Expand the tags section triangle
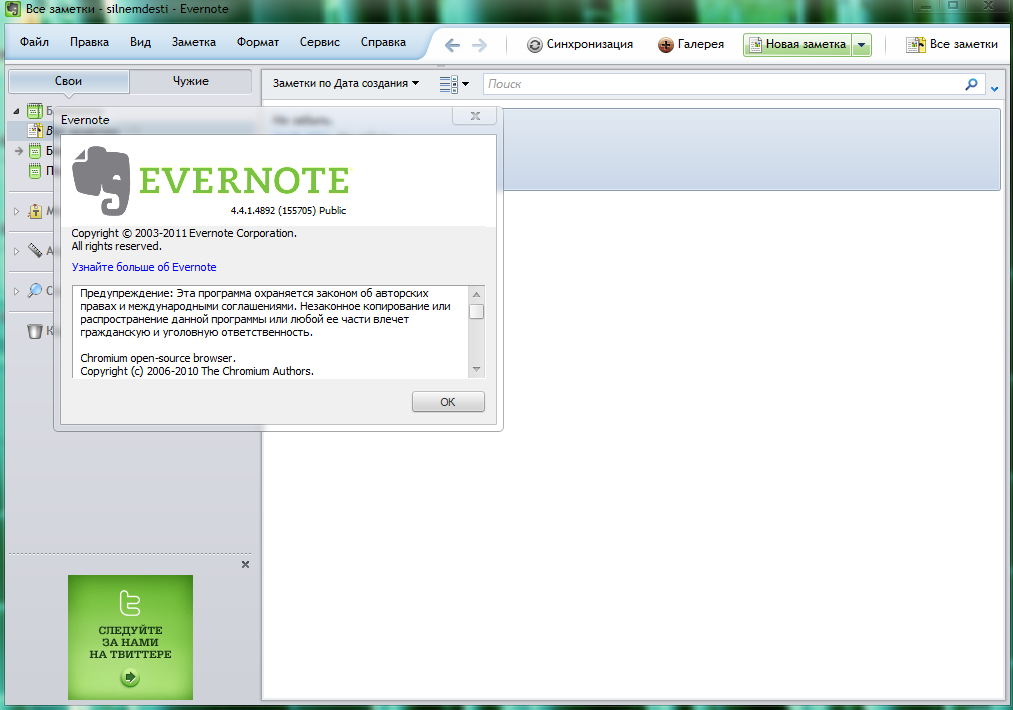This screenshot has width=1013, height=710. point(16,211)
